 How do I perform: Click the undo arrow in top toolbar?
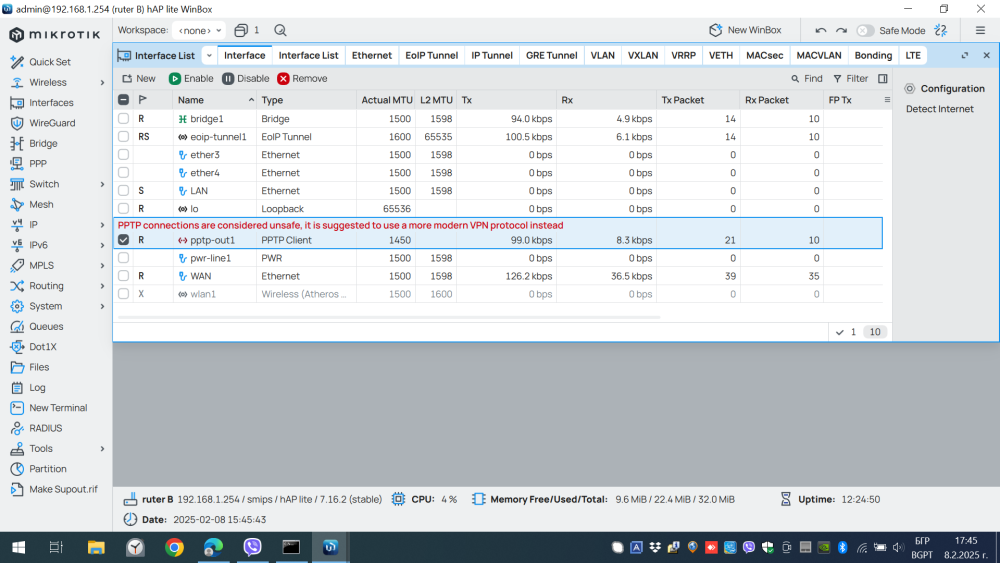click(820, 31)
